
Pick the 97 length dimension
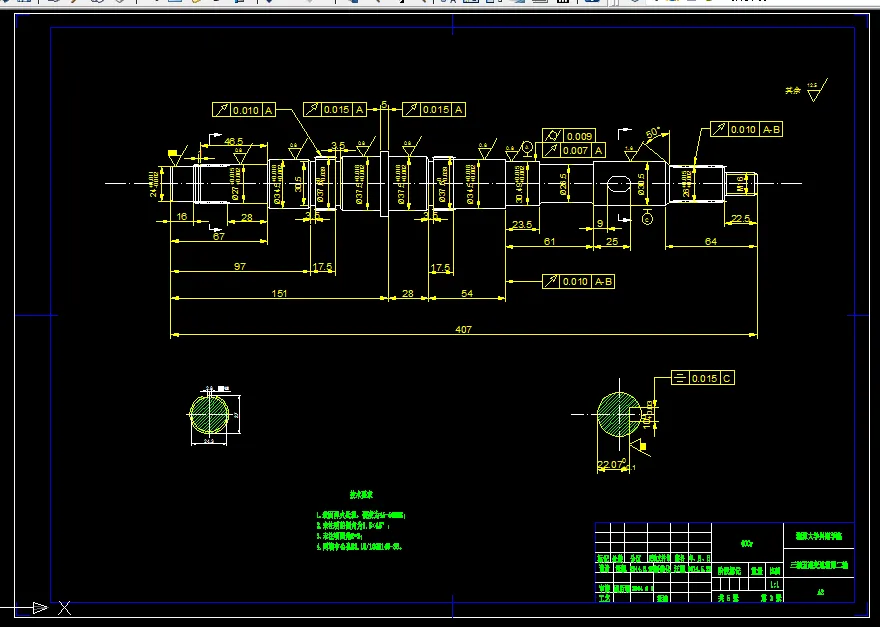click(x=240, y=266)
